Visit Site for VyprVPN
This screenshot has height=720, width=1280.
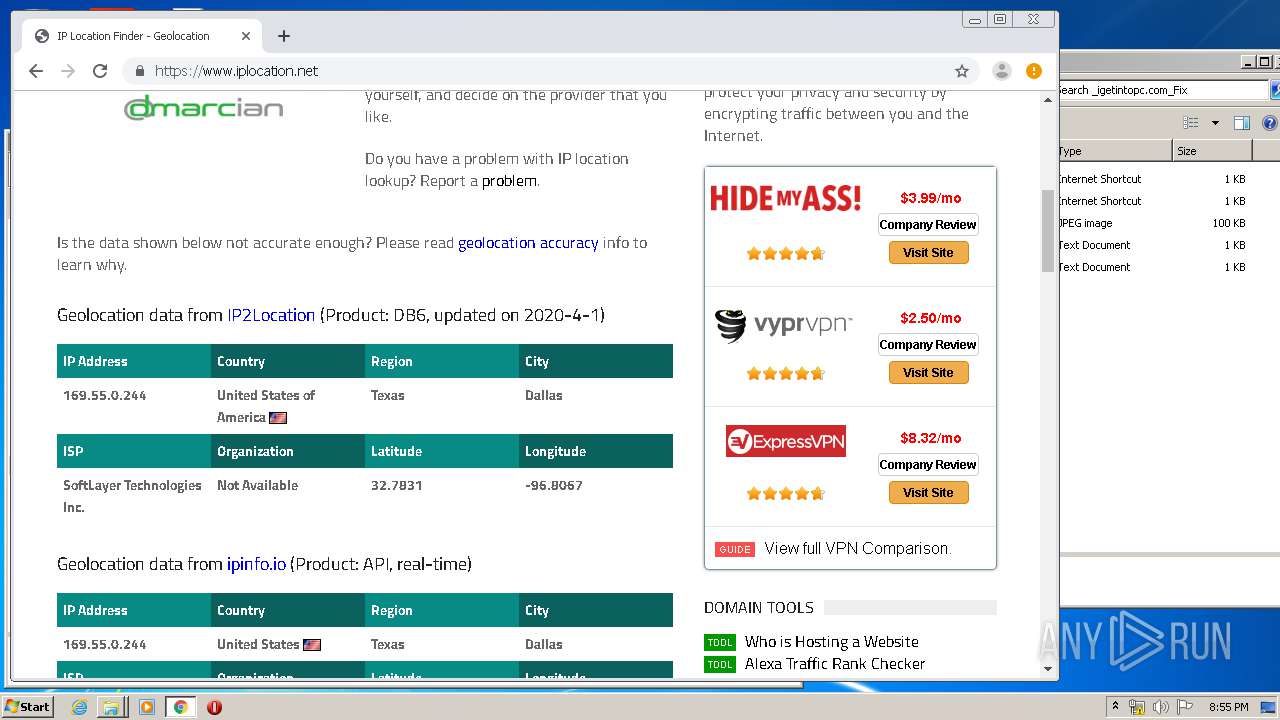(928, 373)
